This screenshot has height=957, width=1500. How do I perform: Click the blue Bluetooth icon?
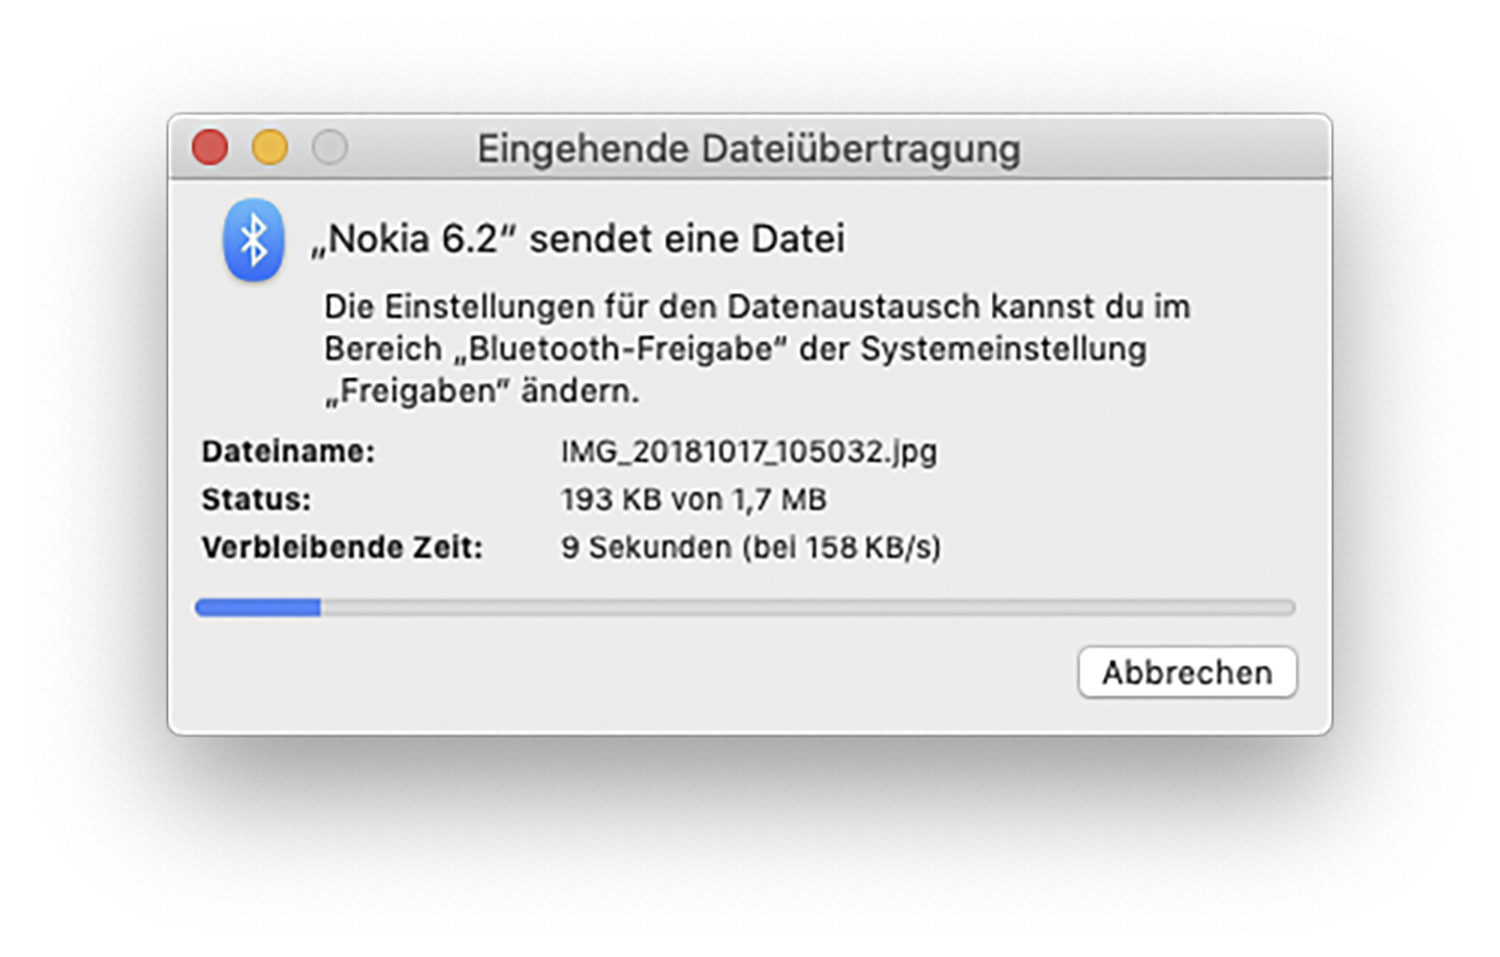coord(253,240)
